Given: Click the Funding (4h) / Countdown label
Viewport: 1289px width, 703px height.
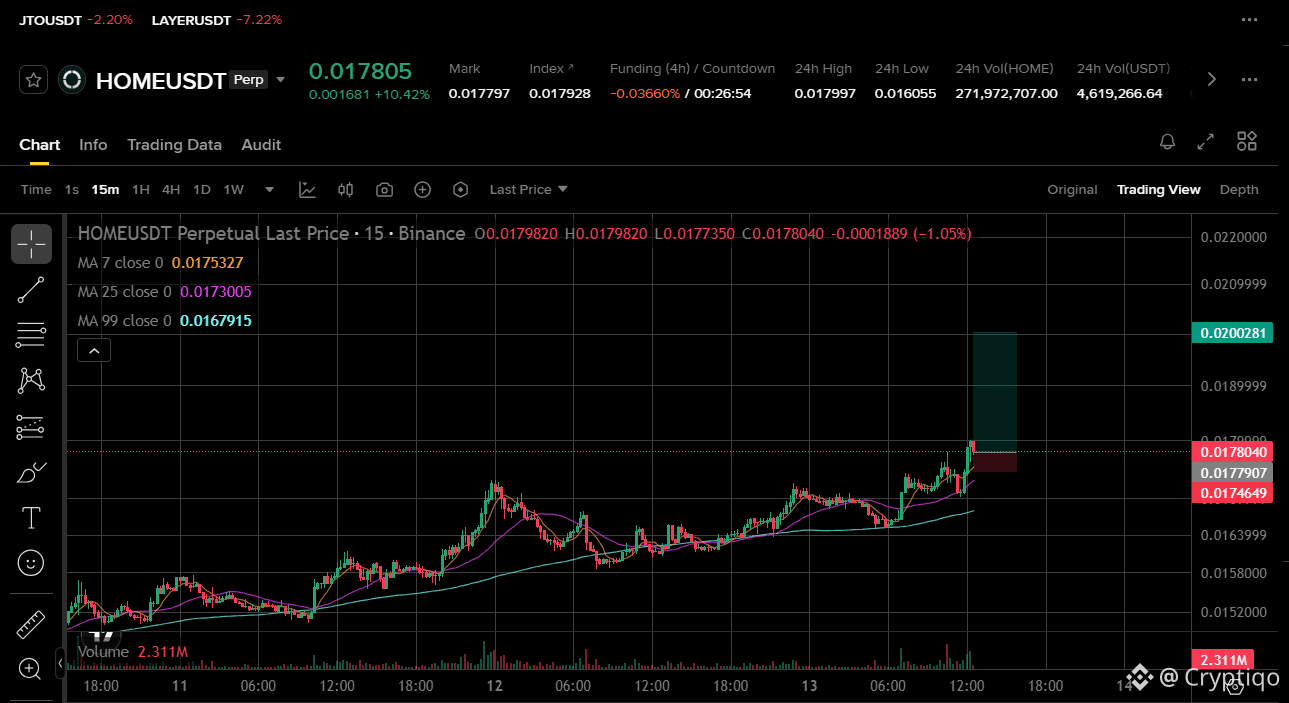Looking at the screenshot, I should pos(692,69).
